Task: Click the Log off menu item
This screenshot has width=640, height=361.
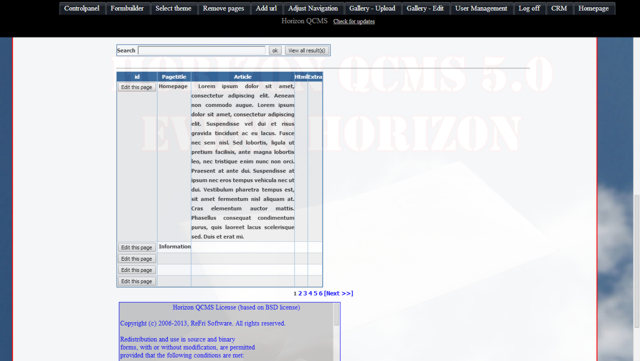Action: (529, 8)
